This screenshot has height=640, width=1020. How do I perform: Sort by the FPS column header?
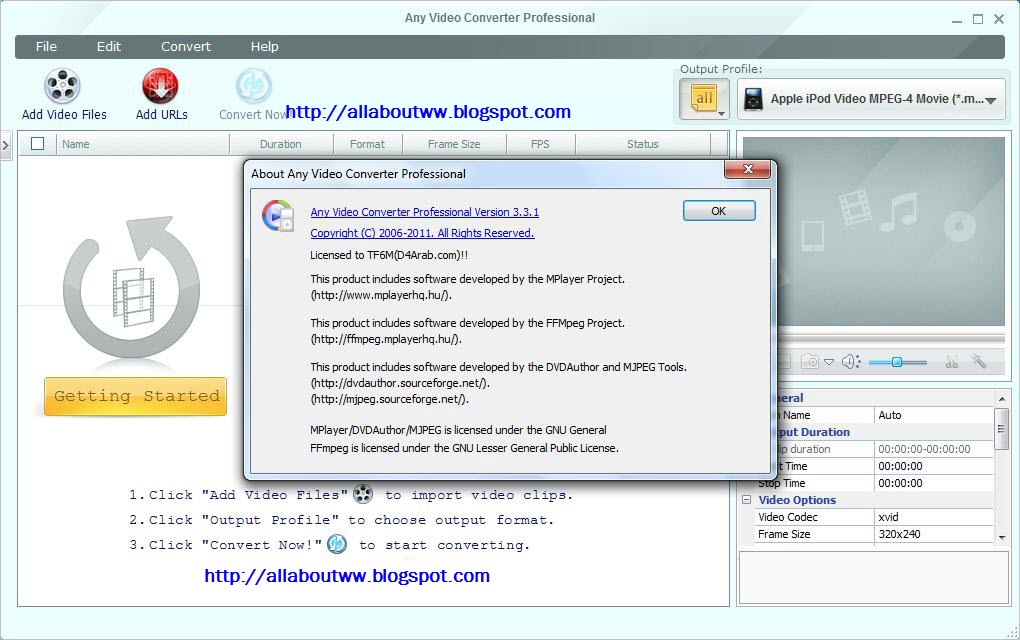click(540, 144)
